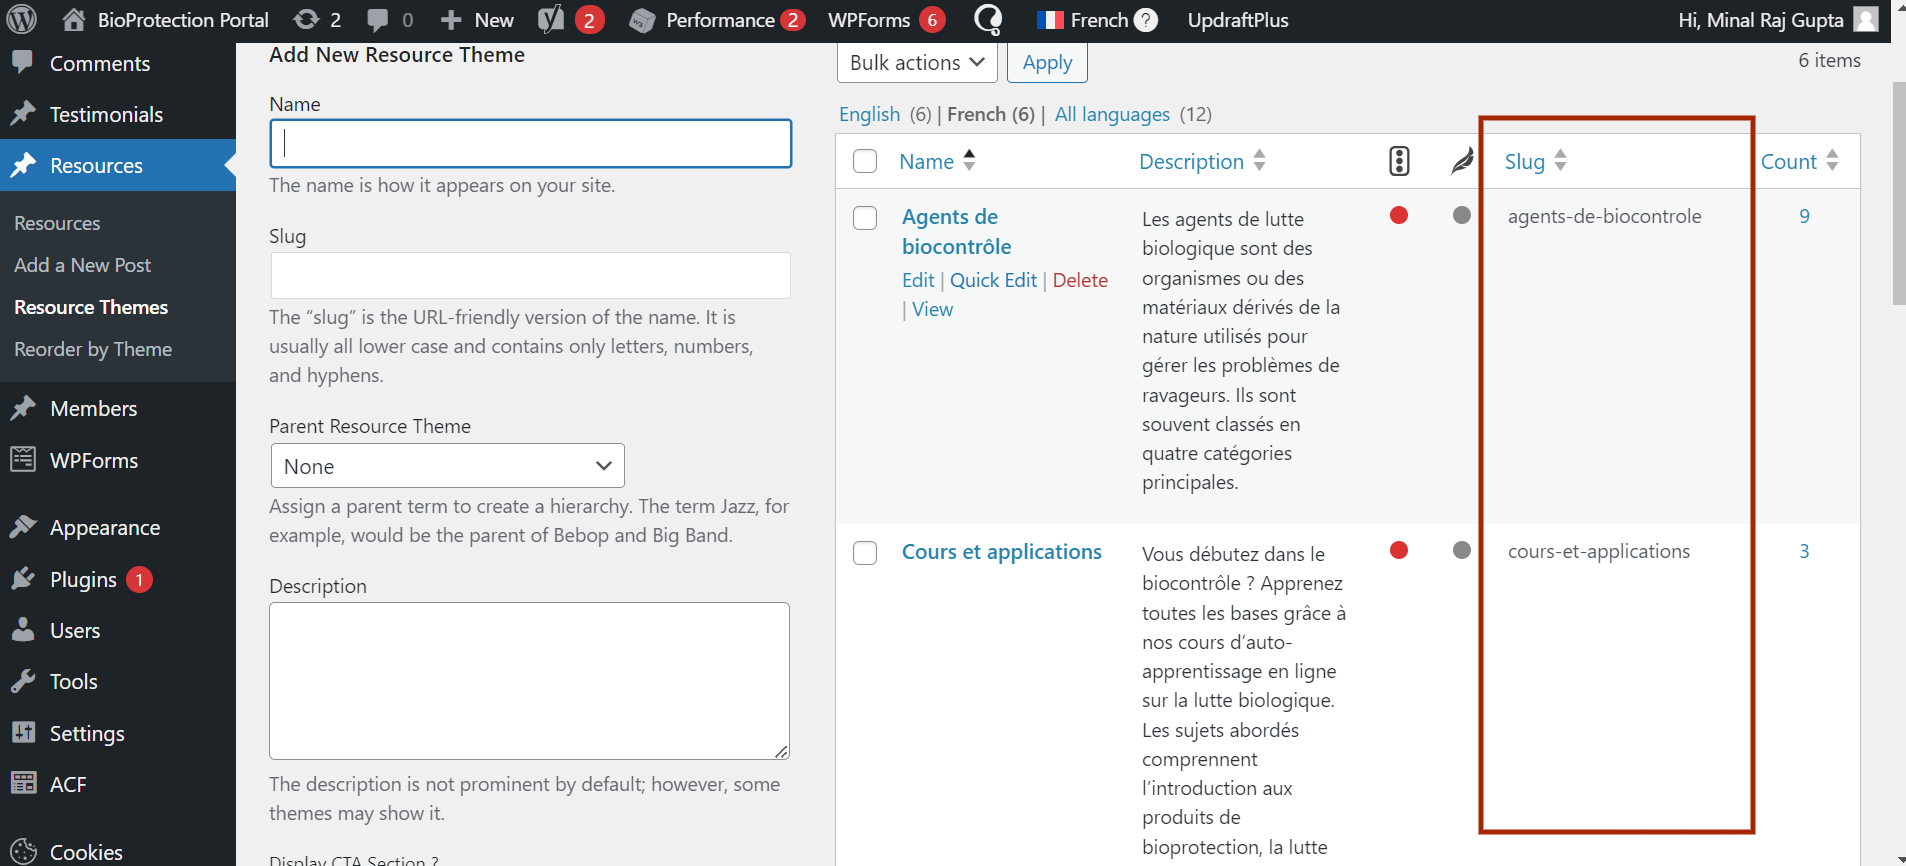Open the count 9 link for agents-de-biocontrole
Screen dimensions: 1906x866
(1804, 216)
